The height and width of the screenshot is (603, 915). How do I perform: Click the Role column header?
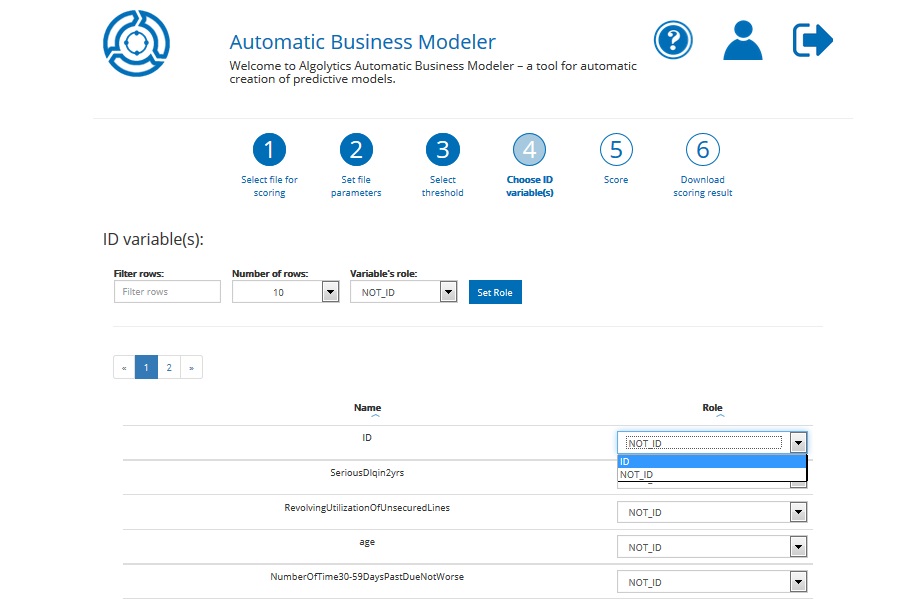(x=712, y=407)
